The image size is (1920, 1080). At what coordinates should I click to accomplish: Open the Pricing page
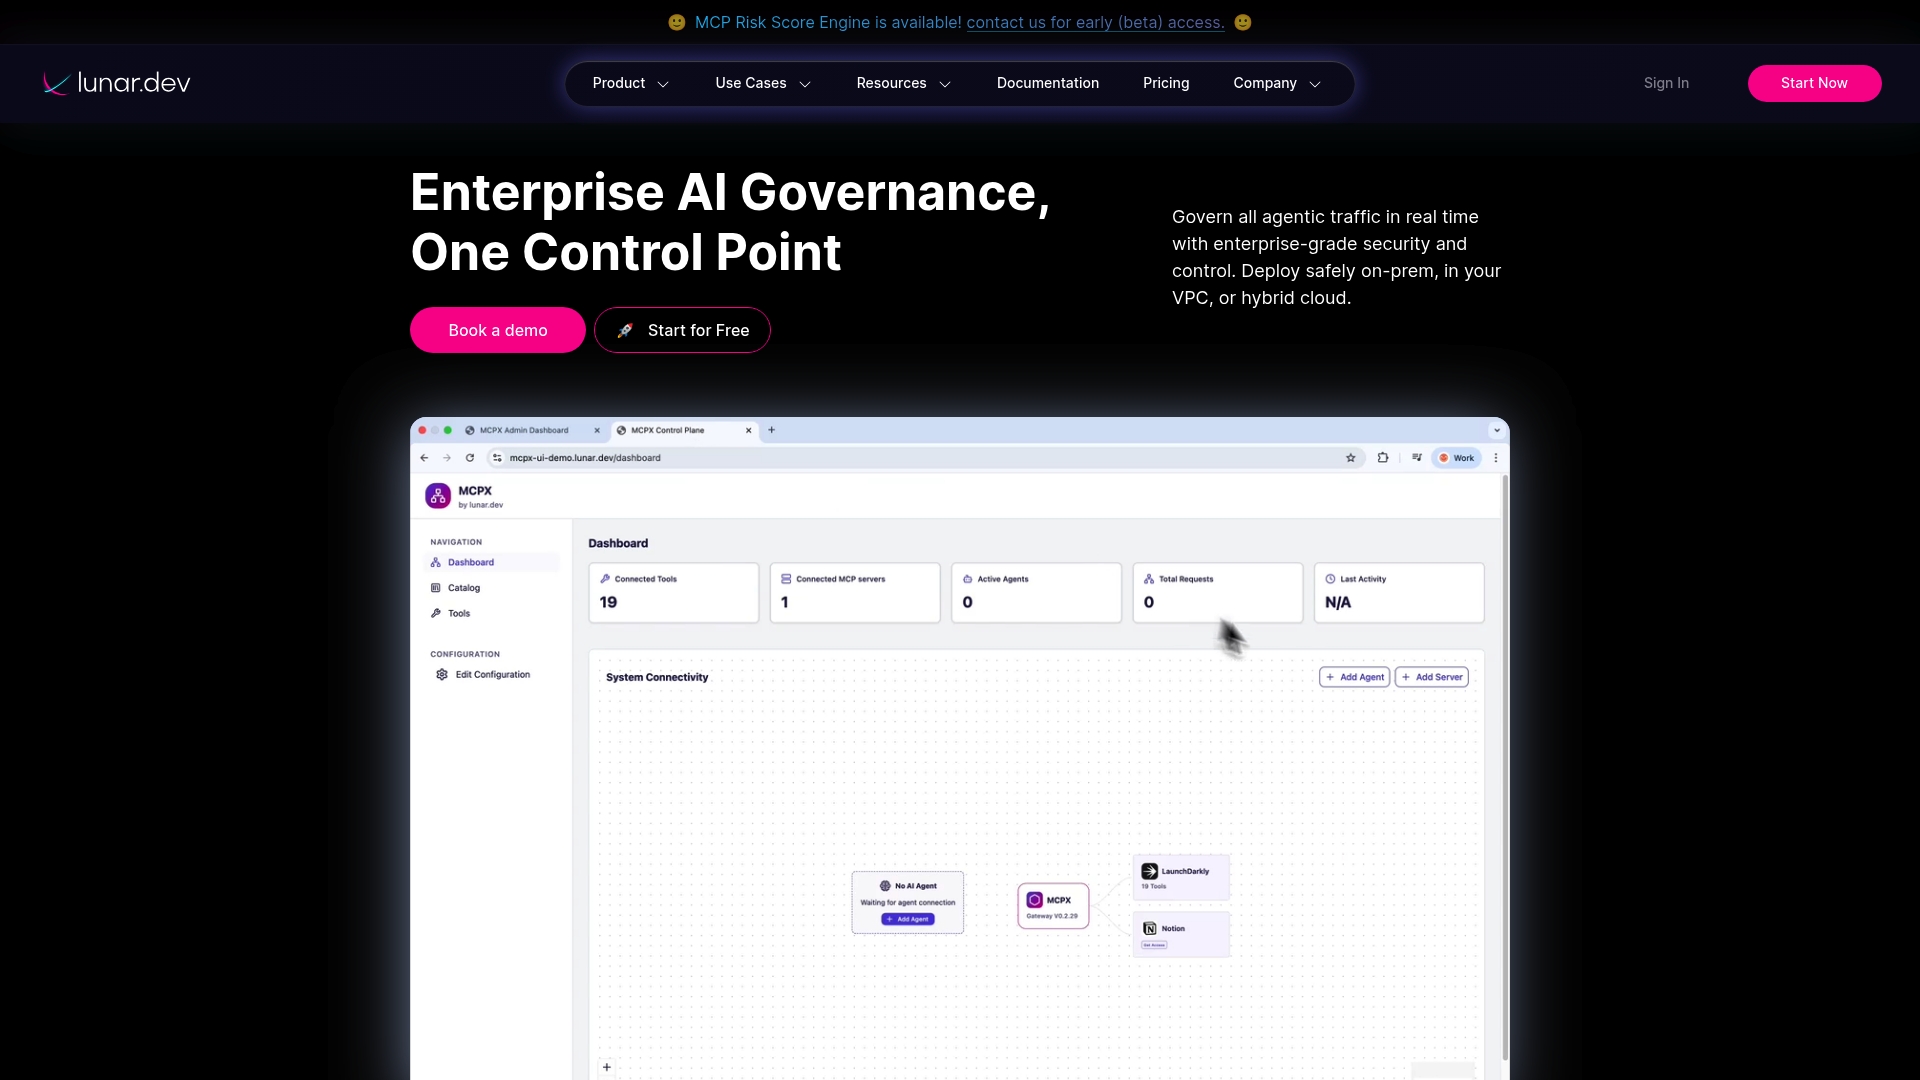pos(1166,83)
